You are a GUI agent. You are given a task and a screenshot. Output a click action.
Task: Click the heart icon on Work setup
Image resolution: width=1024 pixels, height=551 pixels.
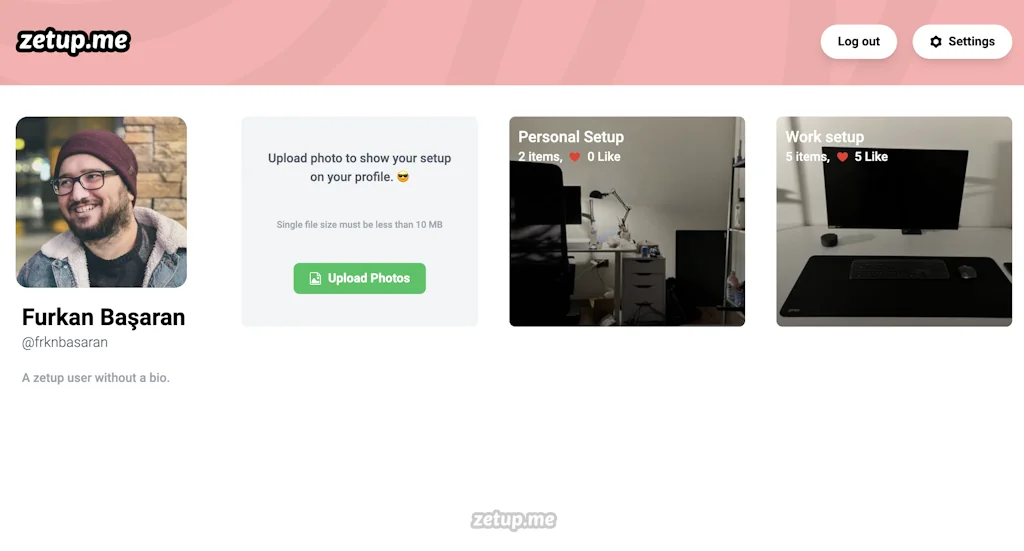click(842, 157)
